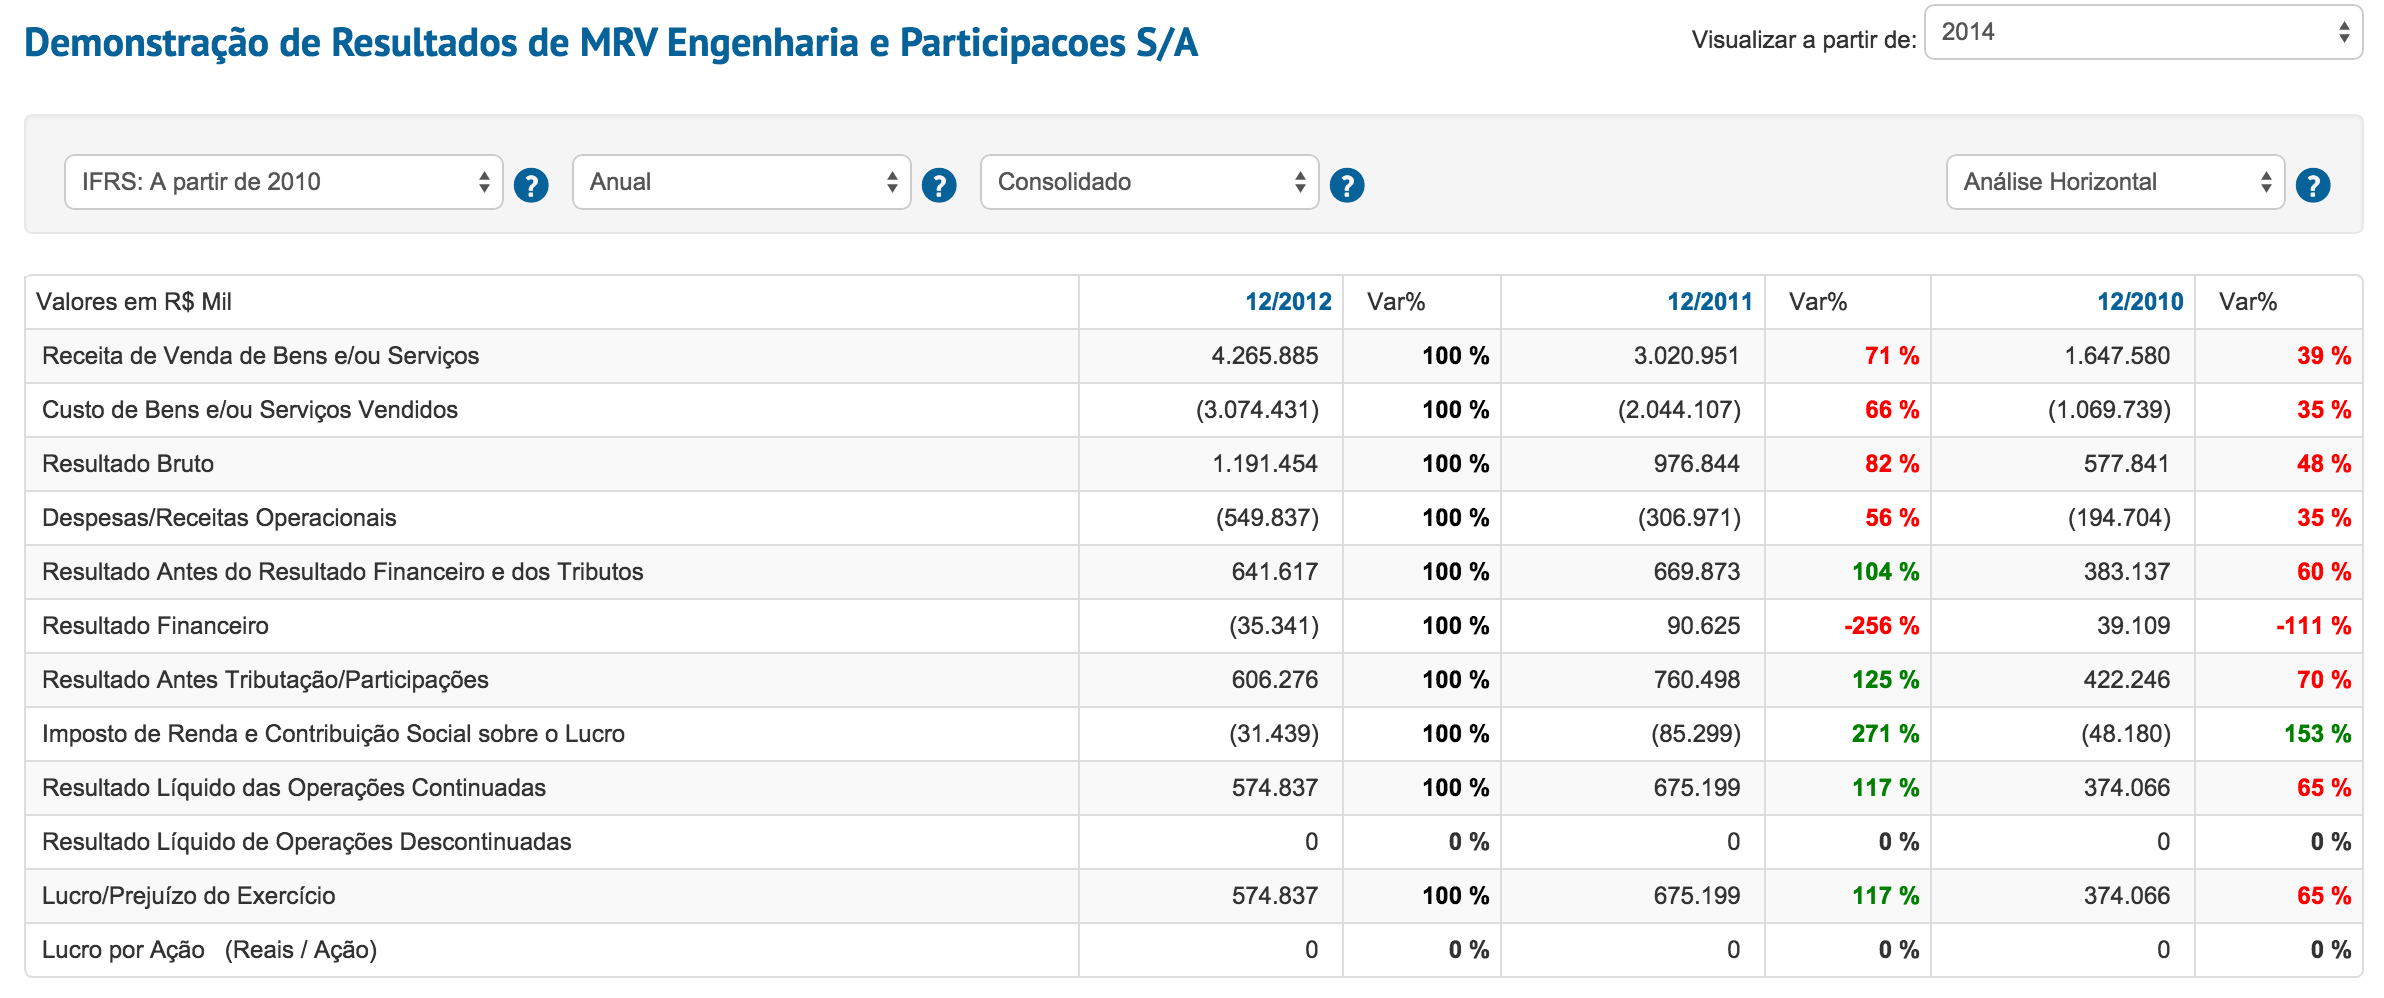Click the 12/2011 column header link
This screenshot has width=2384, height=998.
click(x=1710, y=302)
